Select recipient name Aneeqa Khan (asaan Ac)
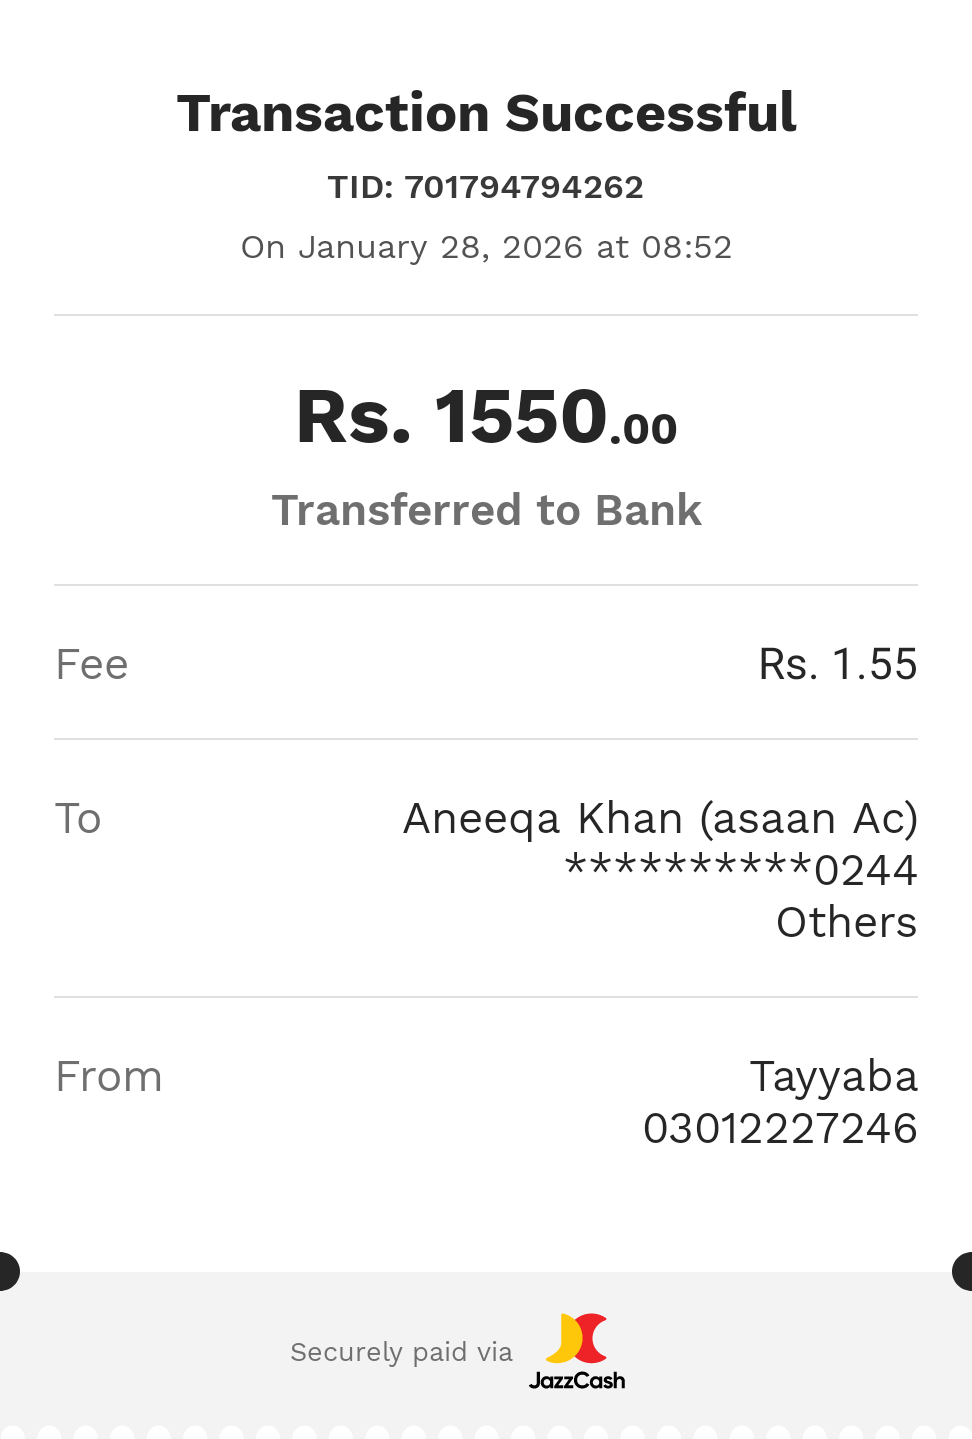972x1439 pixels. click(x=660, y=819)
